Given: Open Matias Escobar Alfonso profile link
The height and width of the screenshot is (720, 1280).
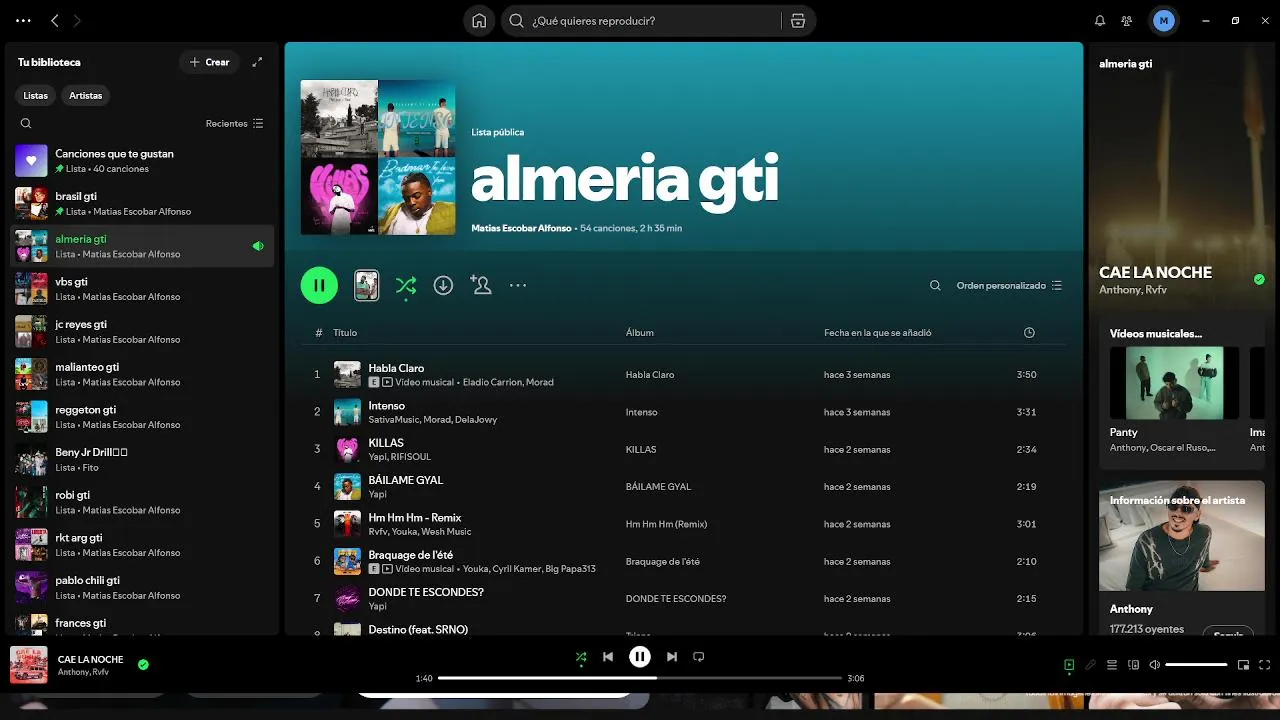Looking at the screenshot, I should tap(521, 228).
